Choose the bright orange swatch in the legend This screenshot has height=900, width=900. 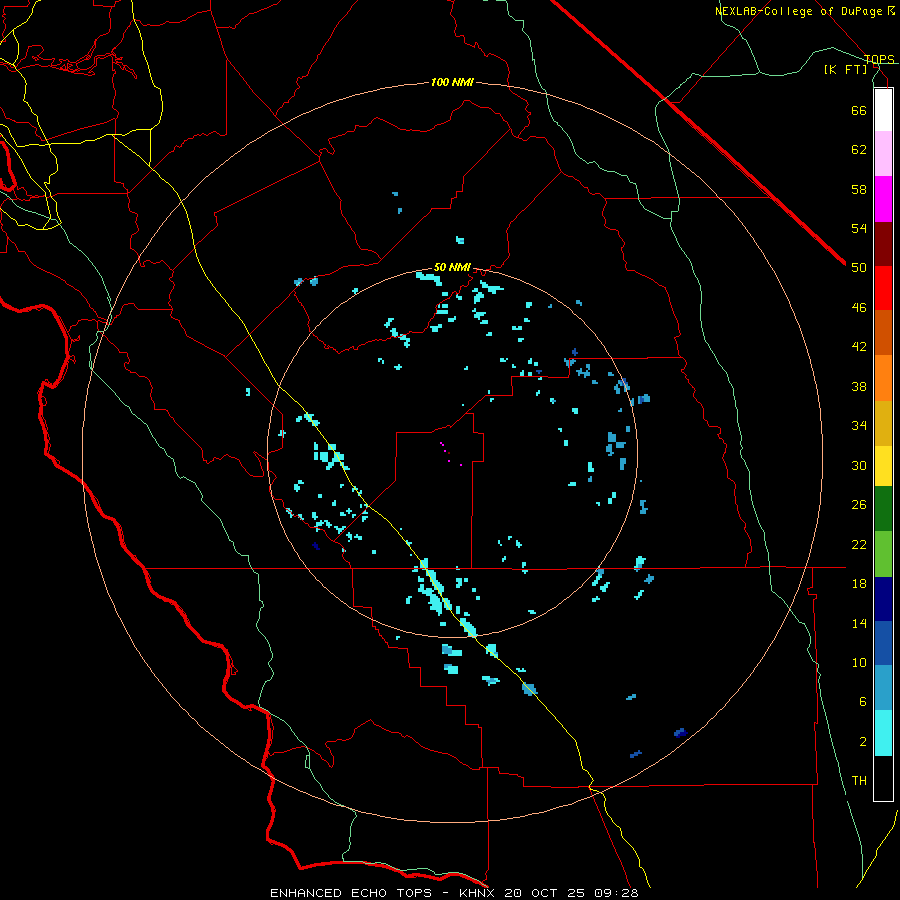point(883,378)
